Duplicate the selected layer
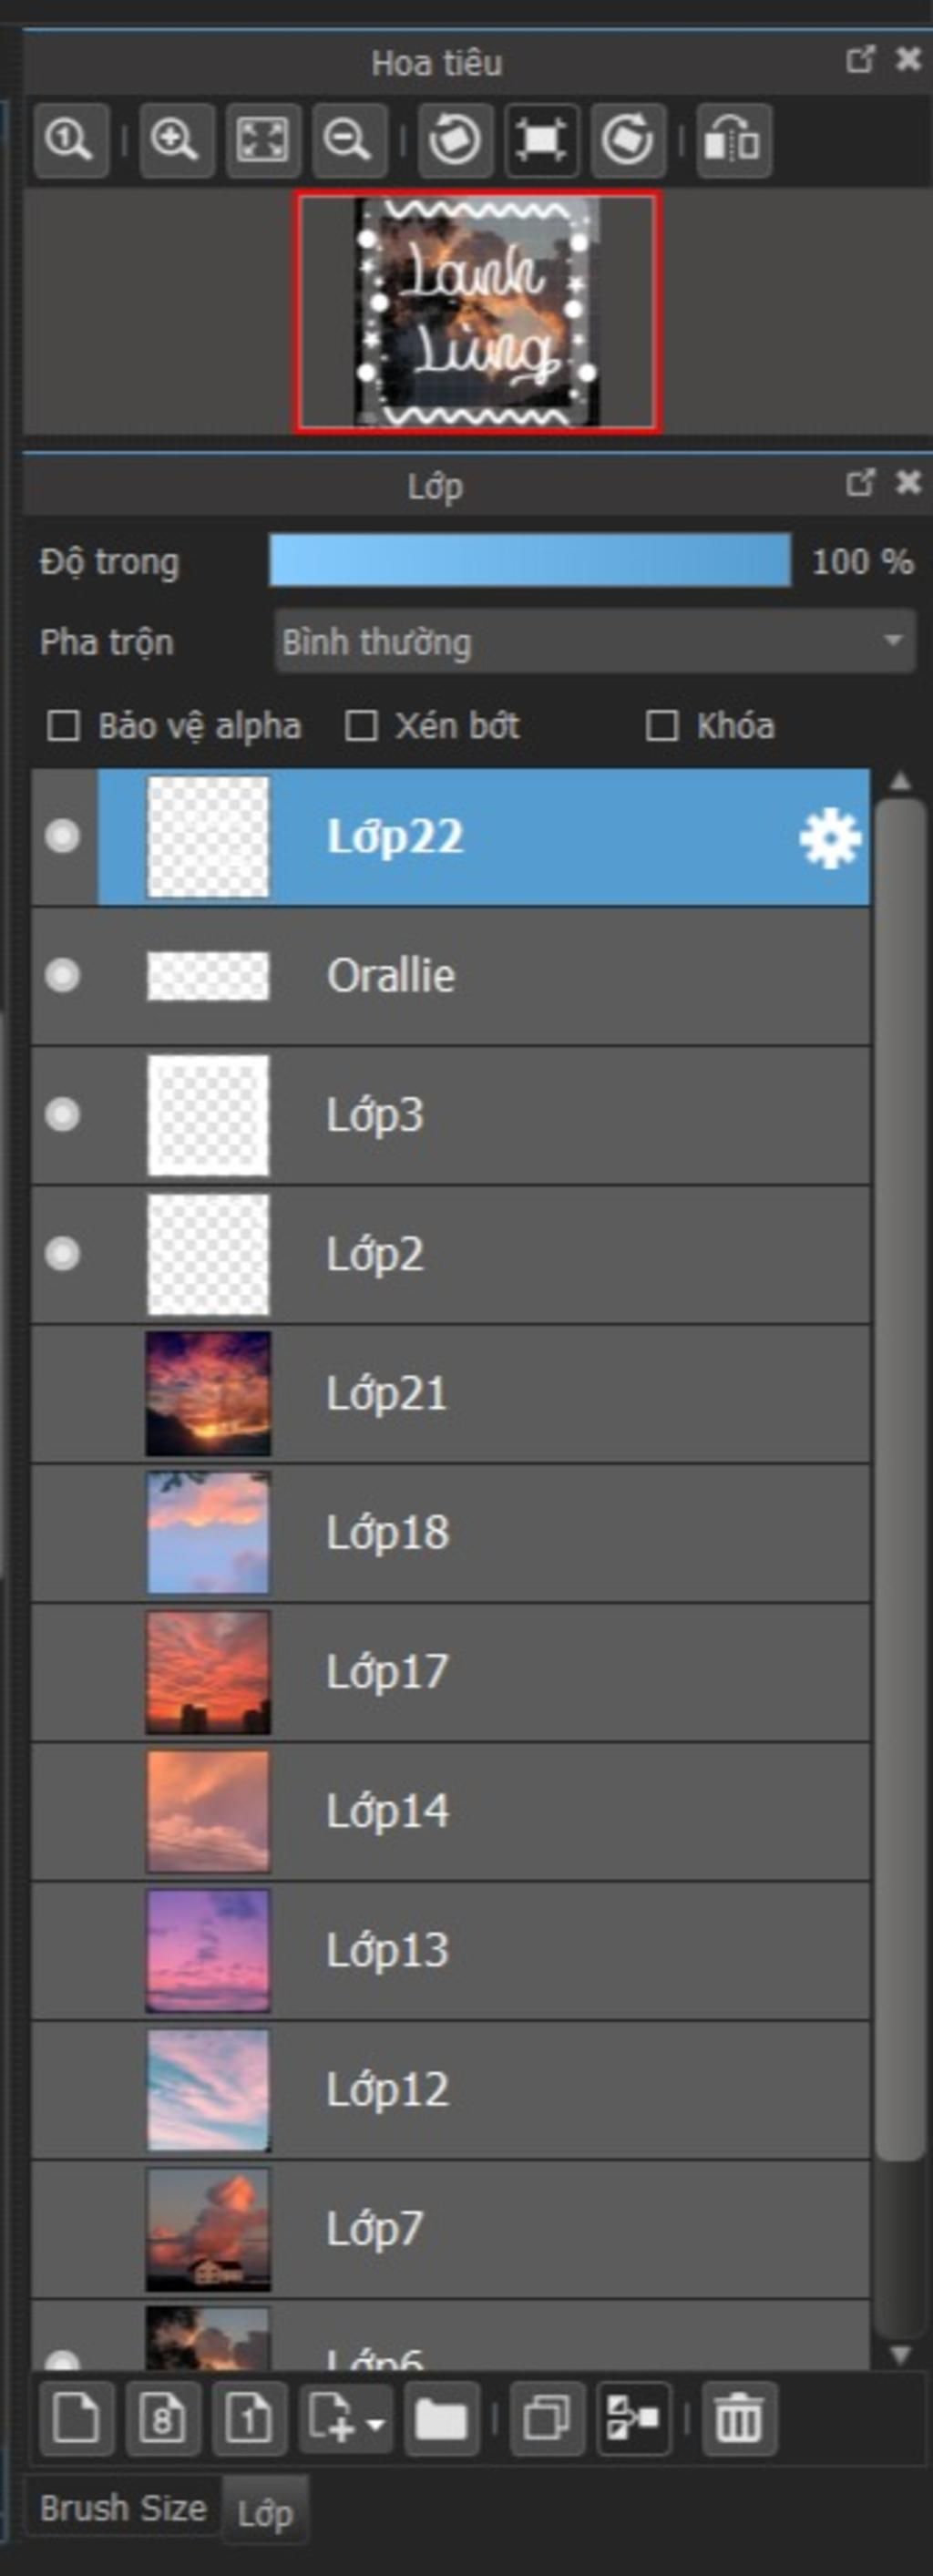 coord(547,2419)
